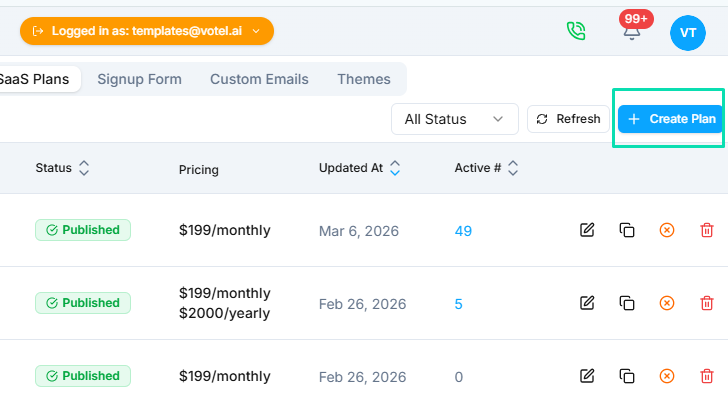Go to the Themes tab

[x=364, y=79]
